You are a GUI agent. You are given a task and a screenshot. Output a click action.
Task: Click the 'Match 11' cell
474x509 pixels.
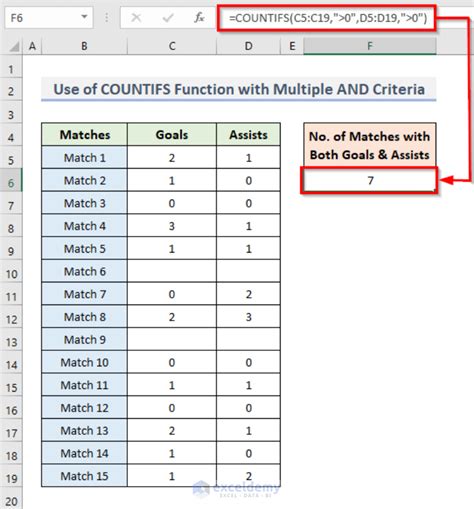point(84,385)
